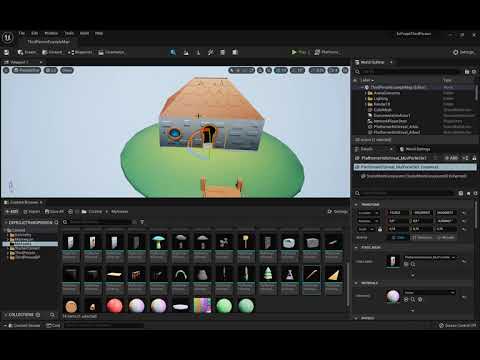The width and height of the screenshot is (480, 360).
Task: Click the Content Browser filter icon
Action: (142, 222)
